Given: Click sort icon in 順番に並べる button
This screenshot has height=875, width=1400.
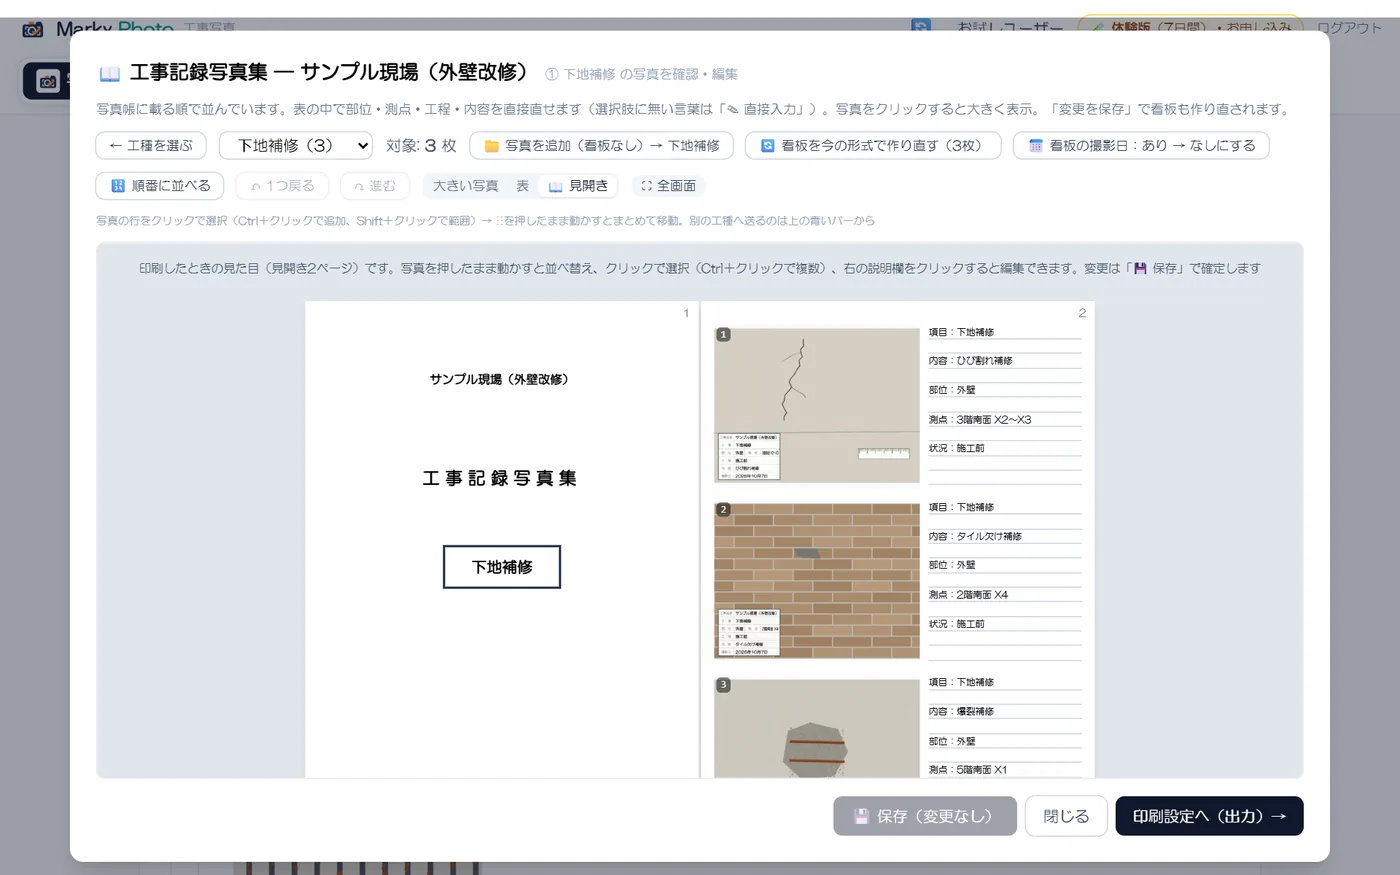Looking at the screenshot, I should coord(118,186).
